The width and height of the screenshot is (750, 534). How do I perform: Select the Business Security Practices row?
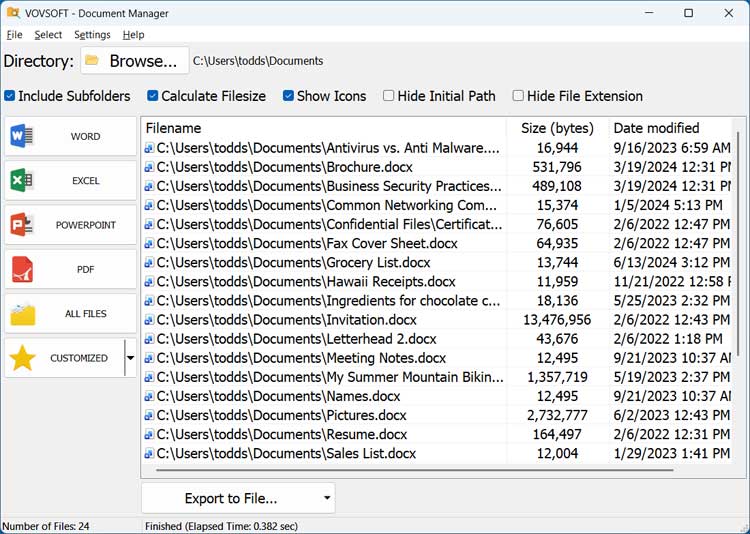437,186
